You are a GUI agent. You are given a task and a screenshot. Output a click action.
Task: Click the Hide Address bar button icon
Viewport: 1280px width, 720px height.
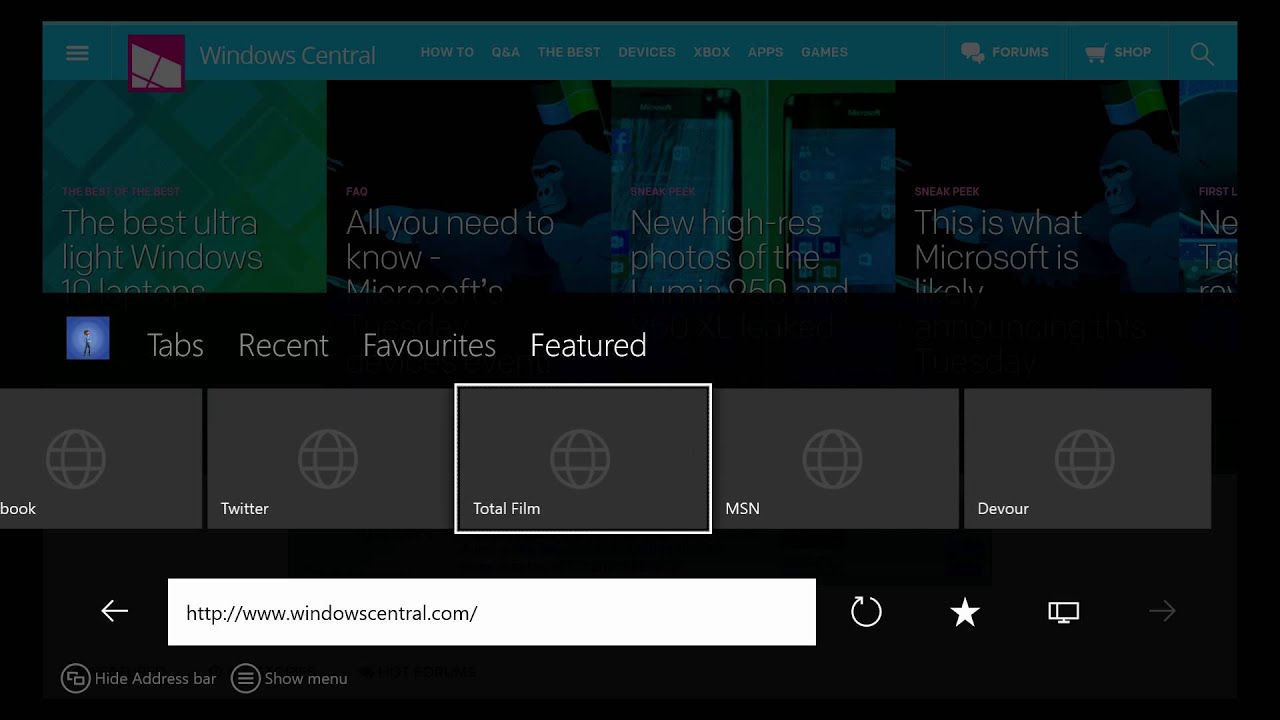[75, 678]
